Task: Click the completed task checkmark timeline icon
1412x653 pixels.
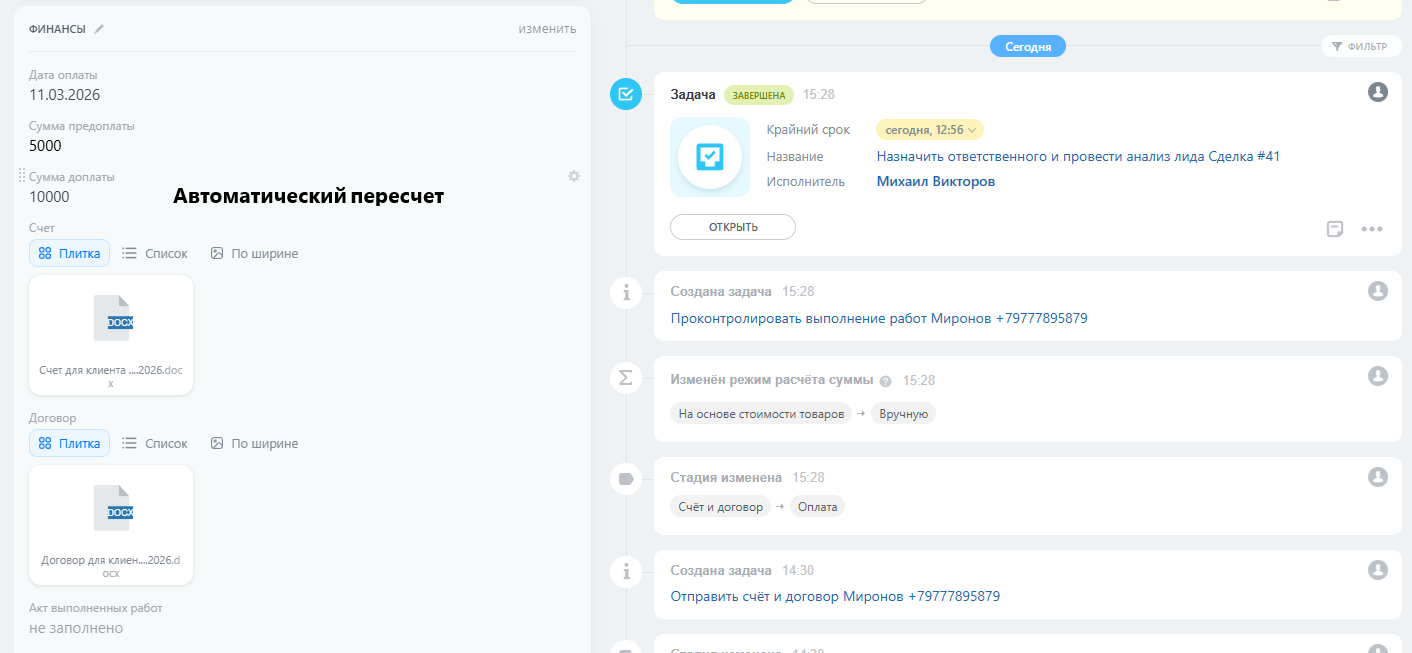Action: [626, 94]
